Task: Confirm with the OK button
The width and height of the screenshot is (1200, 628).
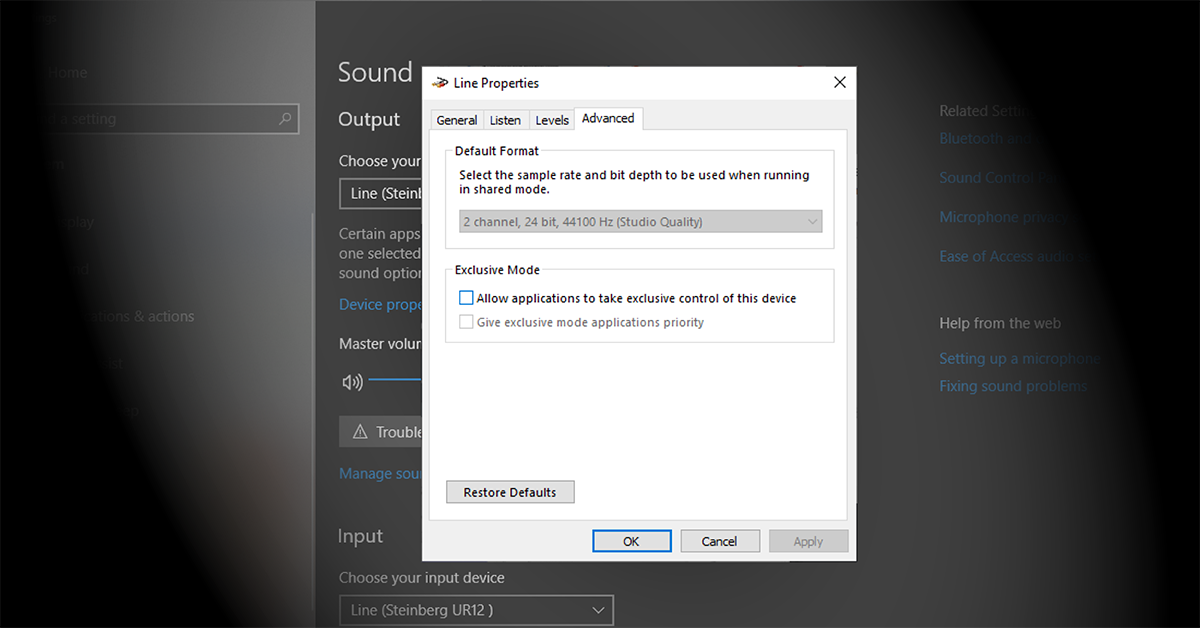Action: click(x=631, y=541)
